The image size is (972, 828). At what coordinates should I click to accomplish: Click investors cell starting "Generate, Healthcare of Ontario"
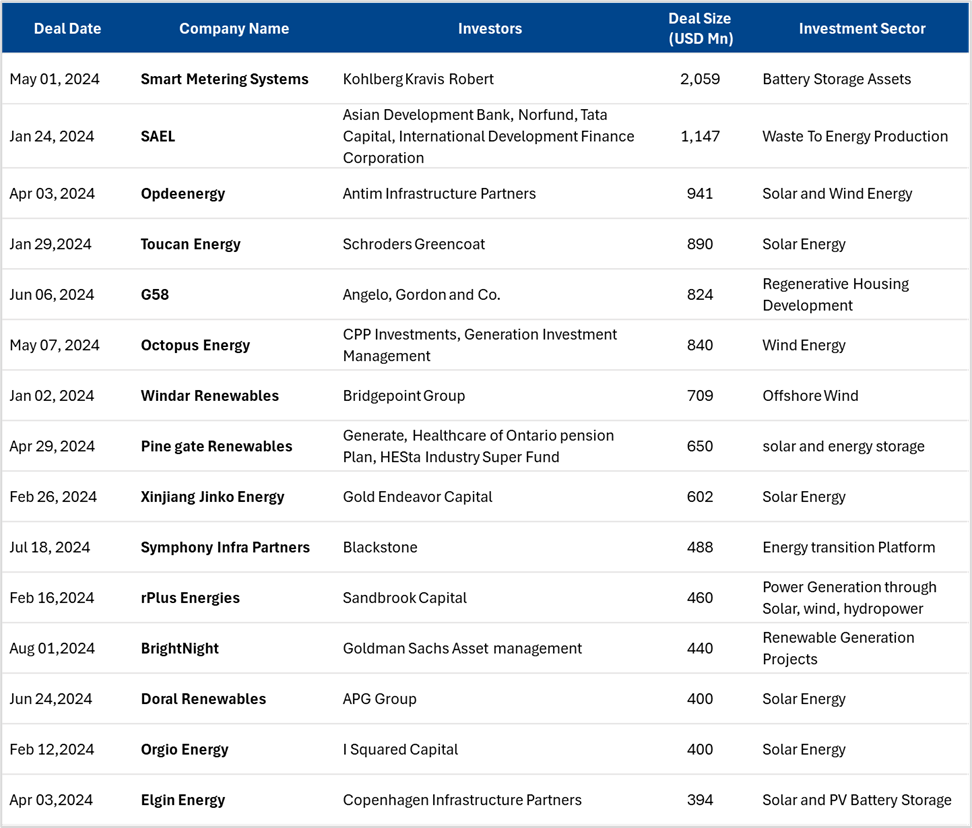point(479,446)
